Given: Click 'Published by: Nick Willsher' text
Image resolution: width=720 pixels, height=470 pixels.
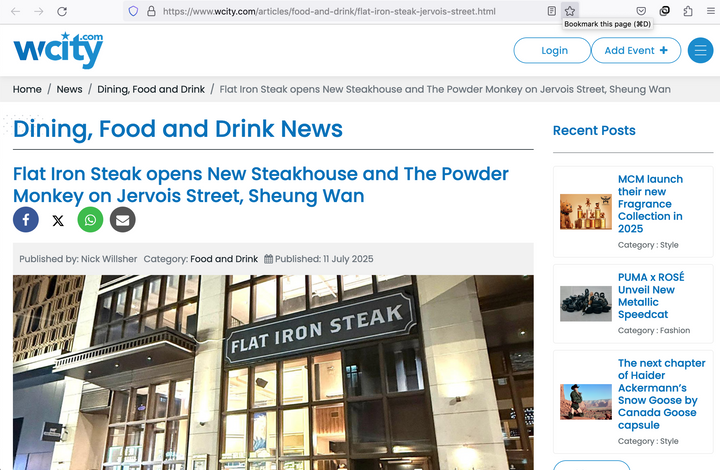Looking at the screenshot, I should click(78, 259).
